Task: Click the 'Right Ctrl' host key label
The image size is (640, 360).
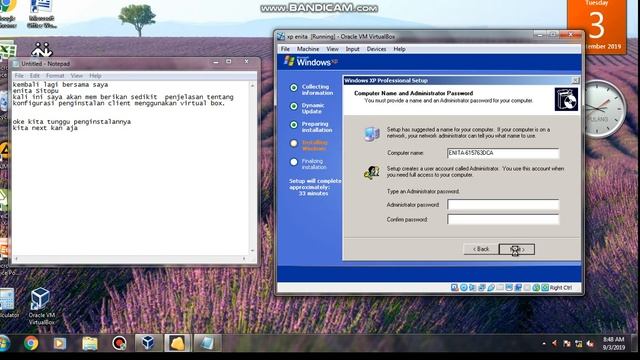Action: pos(561,288)
